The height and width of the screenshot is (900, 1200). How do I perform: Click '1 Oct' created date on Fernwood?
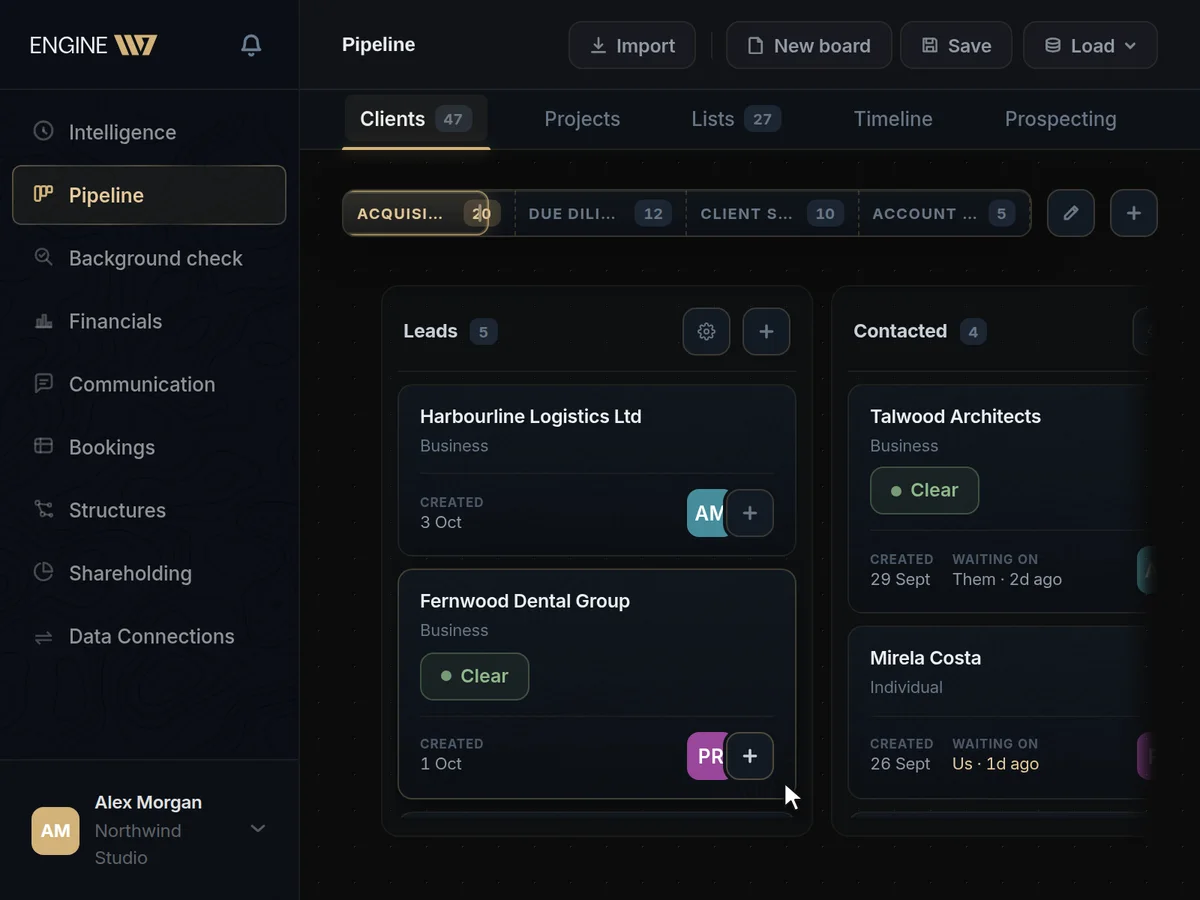441,763
